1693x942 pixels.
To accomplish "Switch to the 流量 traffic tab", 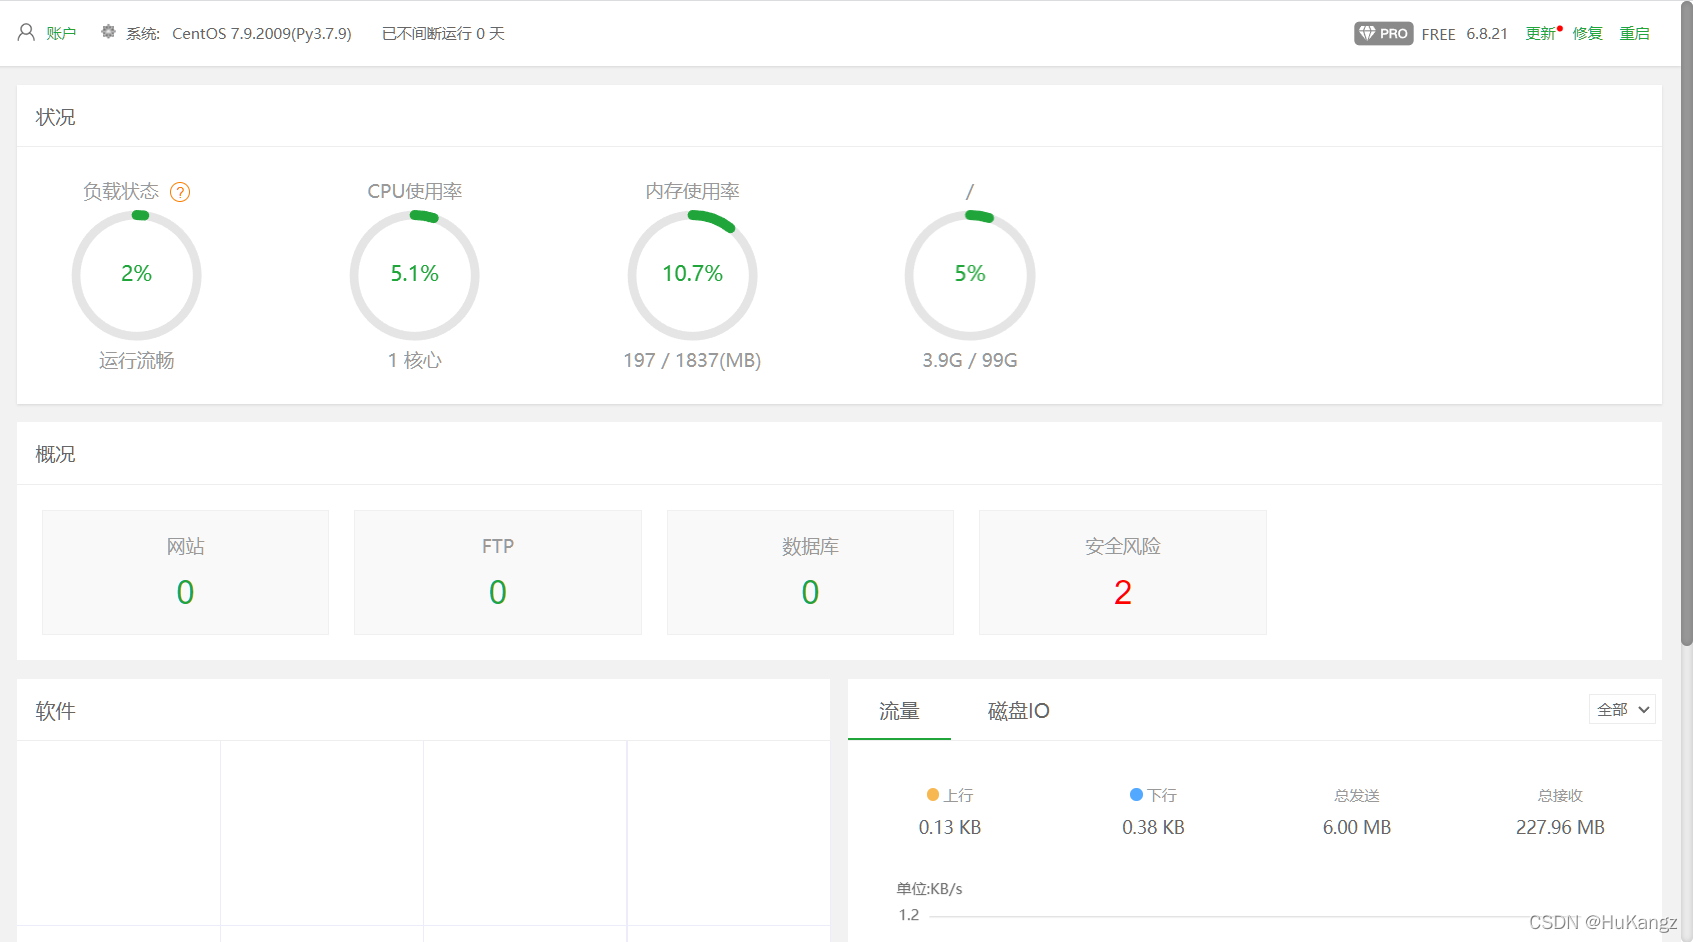I will point(899,711).
